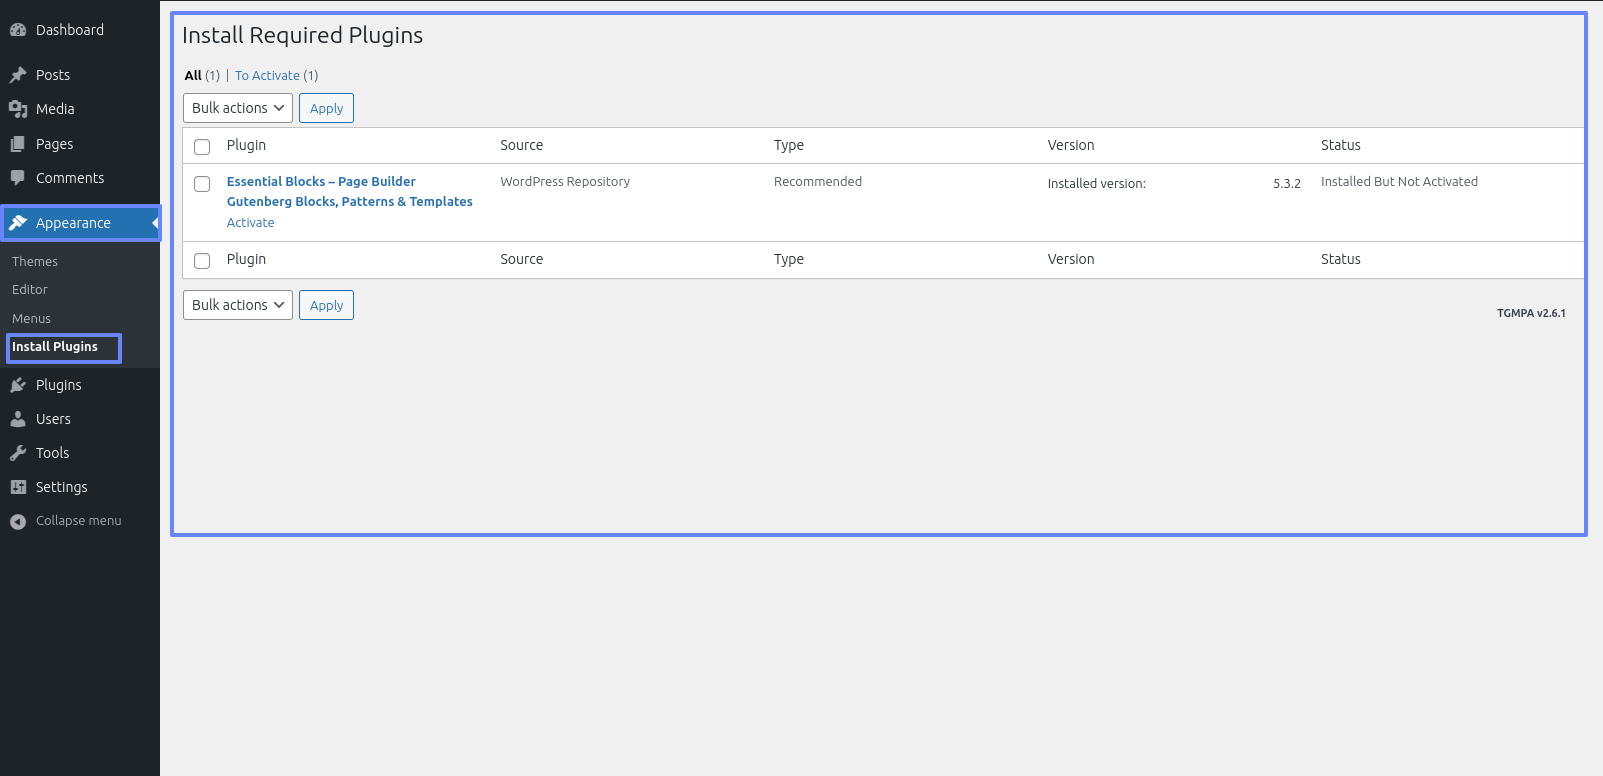The height and width of the screenshot is (776, 1603).
Task: Click Collapse menu label
Action: point(79,521)
